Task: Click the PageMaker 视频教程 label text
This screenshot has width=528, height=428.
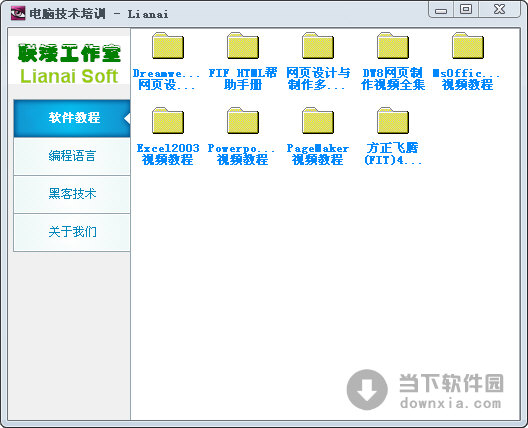Action: (318, 154)
